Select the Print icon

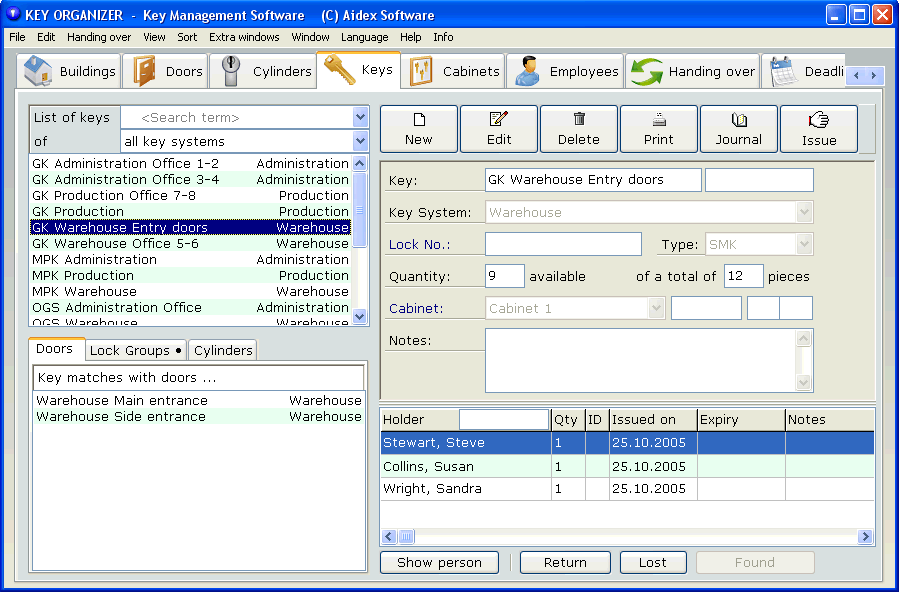[658, 128]
